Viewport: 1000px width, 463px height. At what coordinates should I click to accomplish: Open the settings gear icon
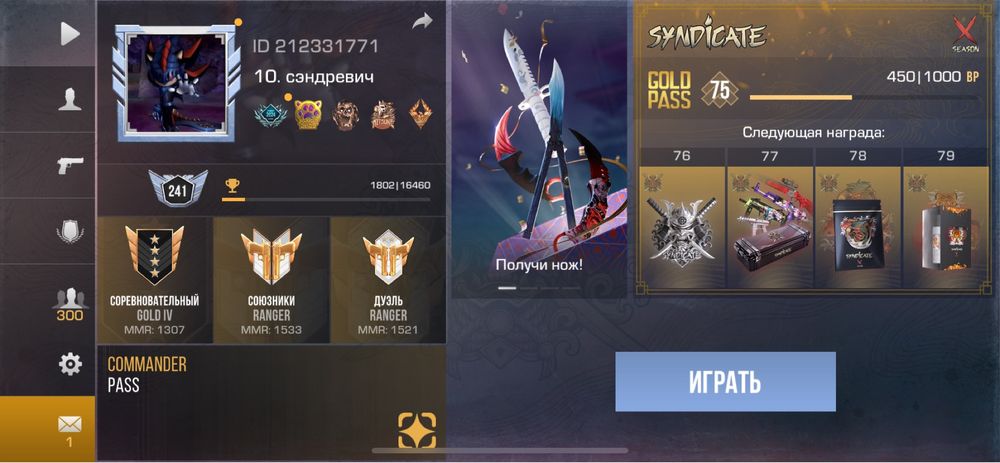pyautogui.click(x=70, y=364)
